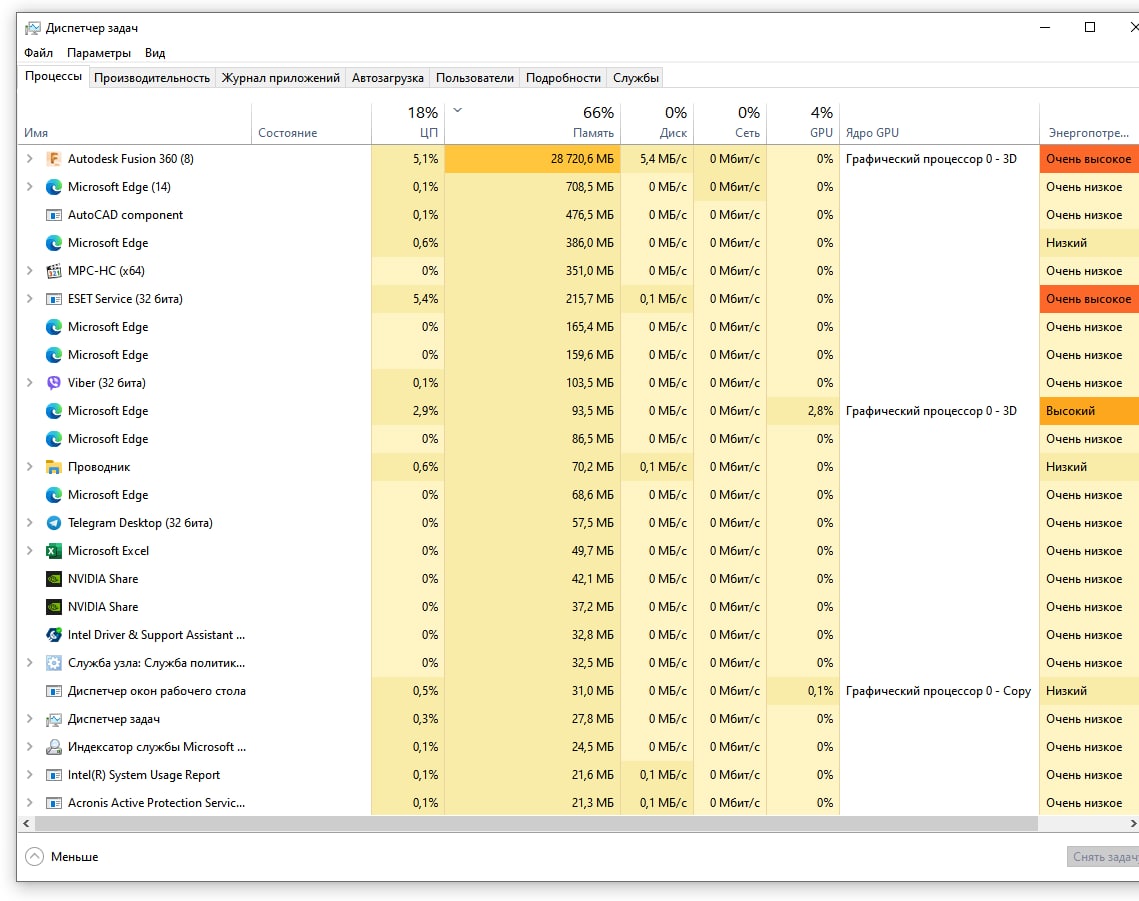Click the AutoCAD component icon
This screenshot has width=1139, height=901.
[54, 215]
